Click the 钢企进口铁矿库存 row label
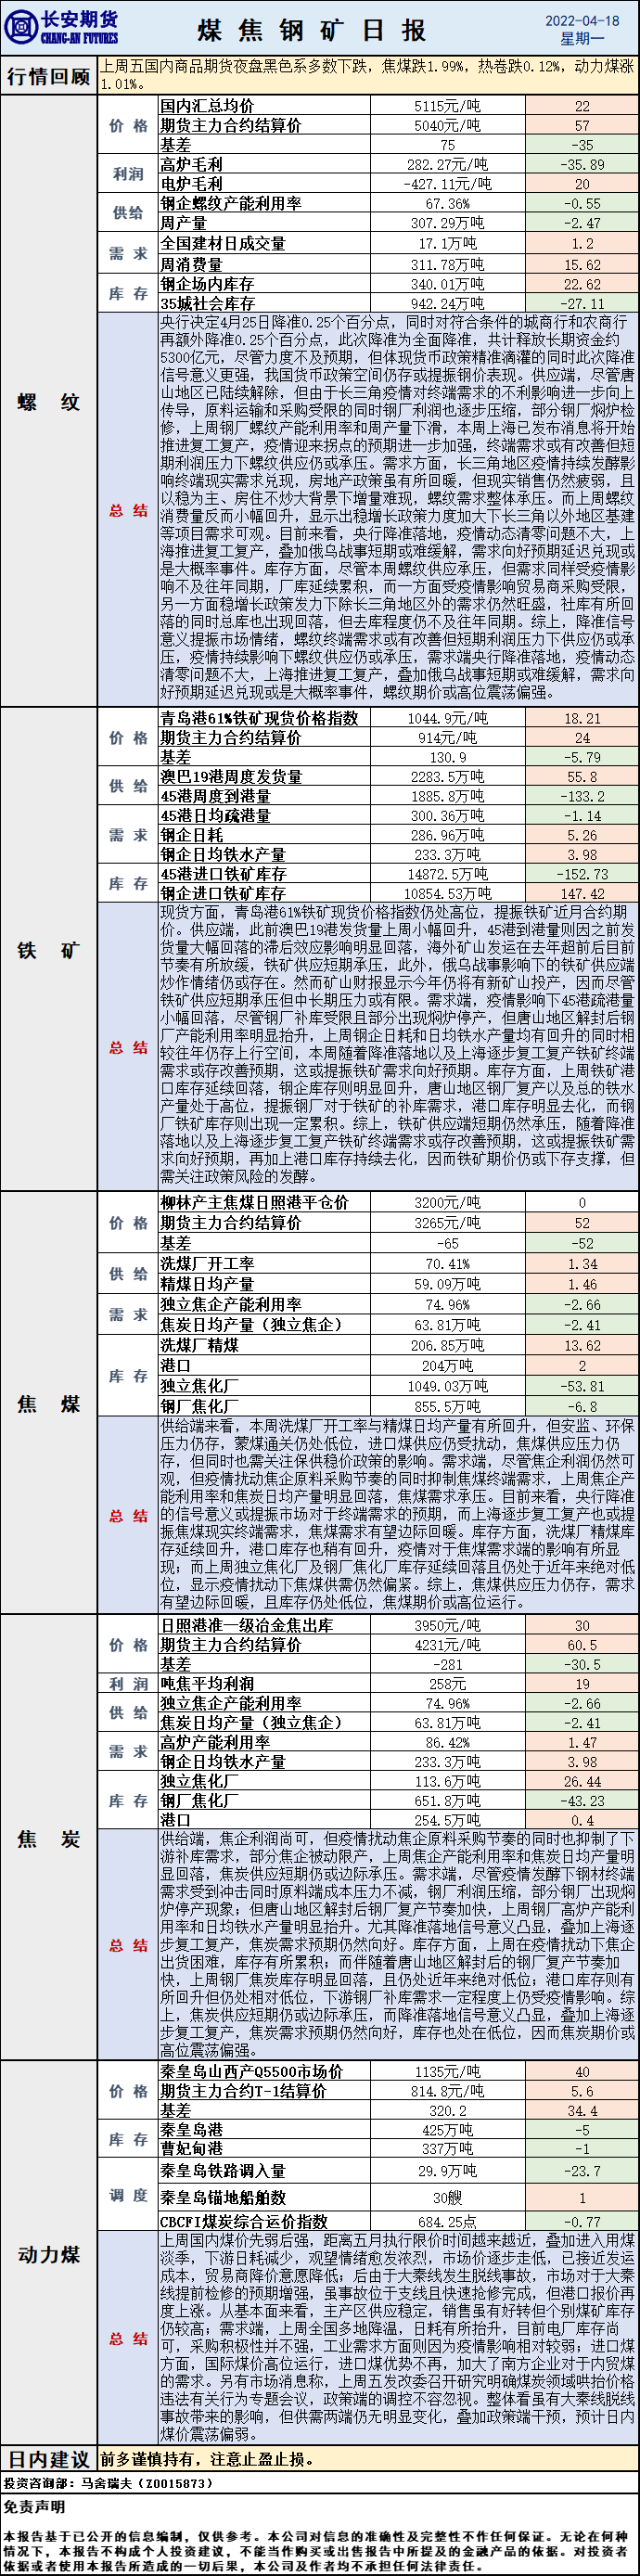640x2576 pixels. (x=223, y=894)
